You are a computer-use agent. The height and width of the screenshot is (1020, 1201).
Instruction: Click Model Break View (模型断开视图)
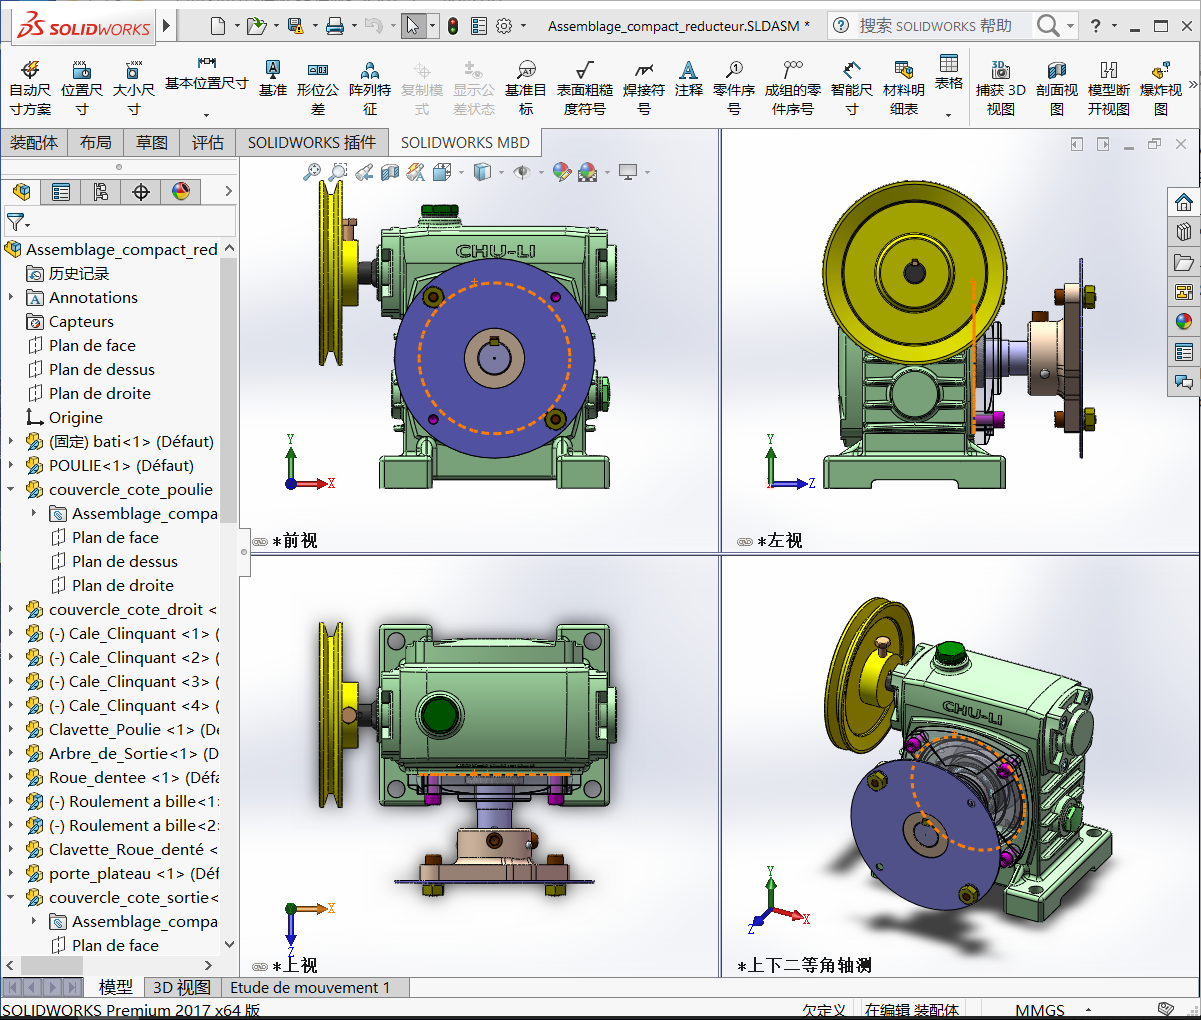coord(1109,88)
